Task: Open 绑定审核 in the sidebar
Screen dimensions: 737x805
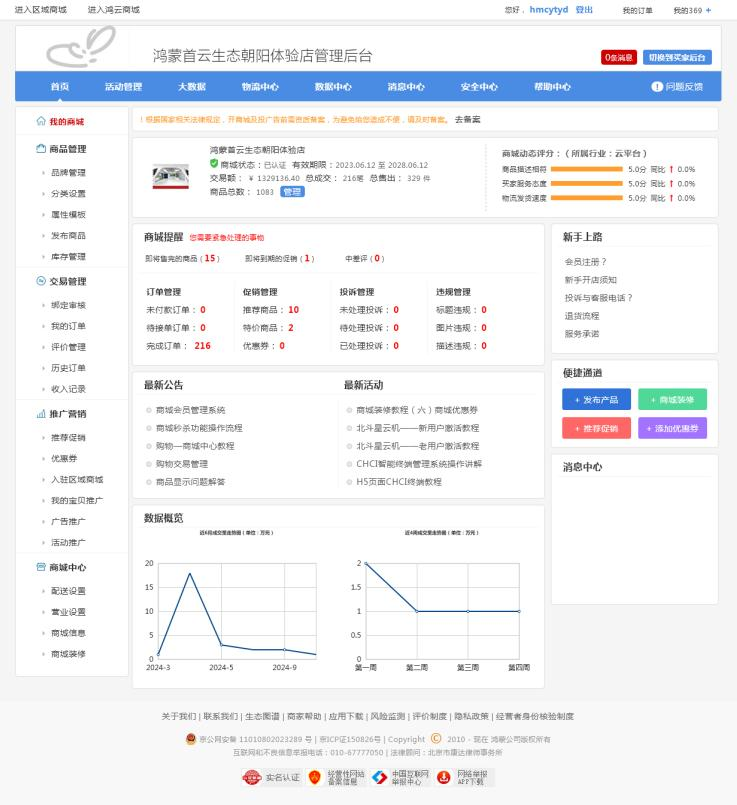Action: (68, 305)
